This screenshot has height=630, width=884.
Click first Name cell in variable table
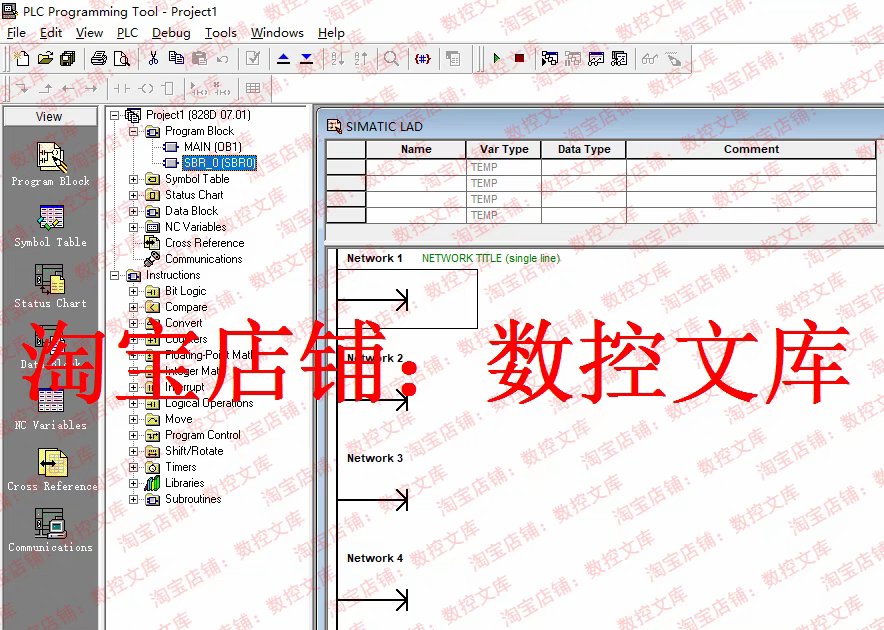(x=416, y=167)
